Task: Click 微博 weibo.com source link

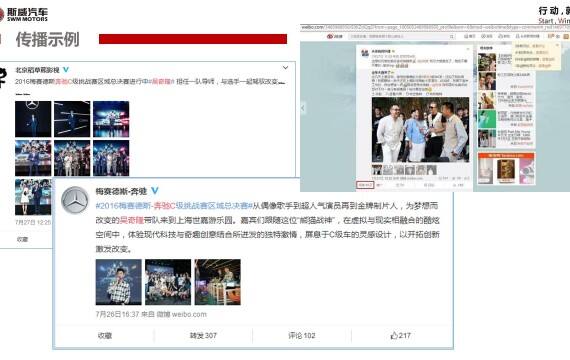Action: point(181,314)
